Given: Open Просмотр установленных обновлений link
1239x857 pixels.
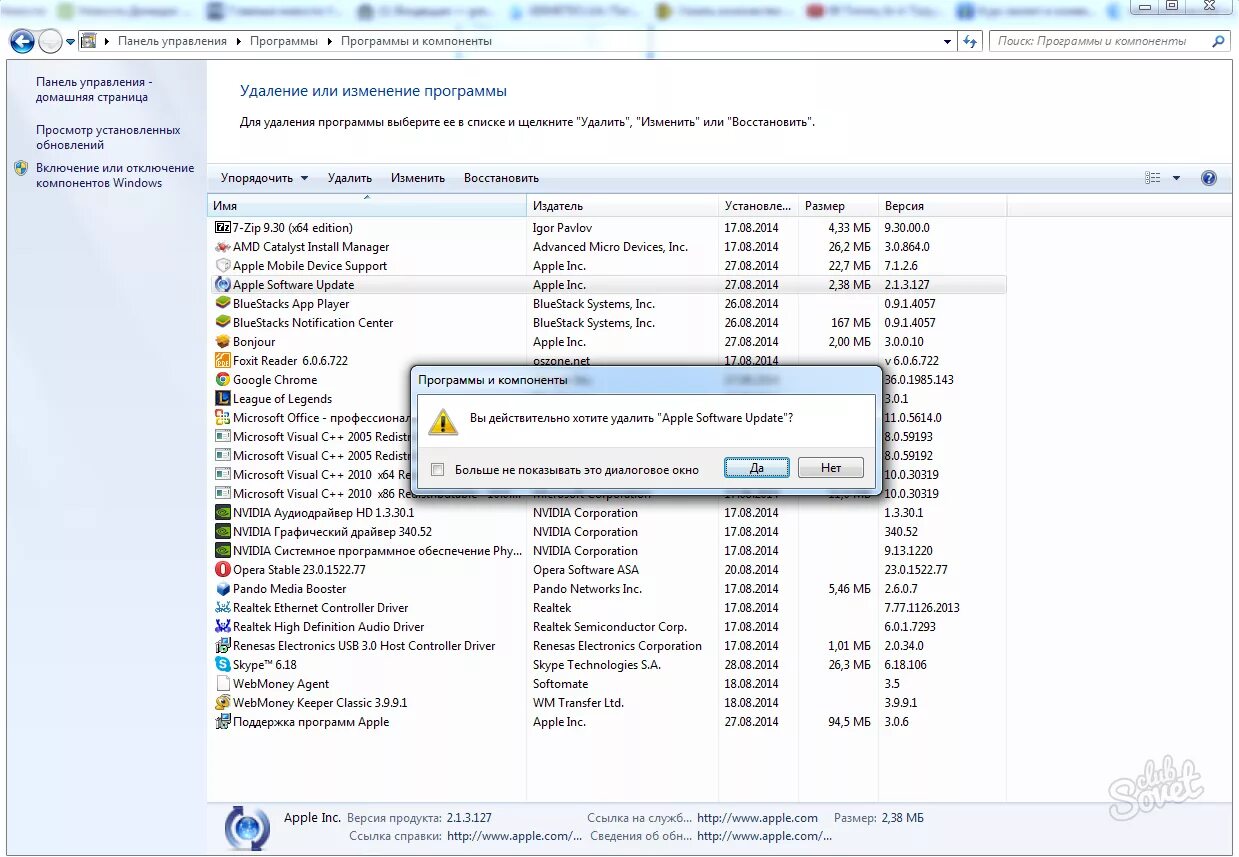Looking at the screenshot, I should [x=108, y=138].
